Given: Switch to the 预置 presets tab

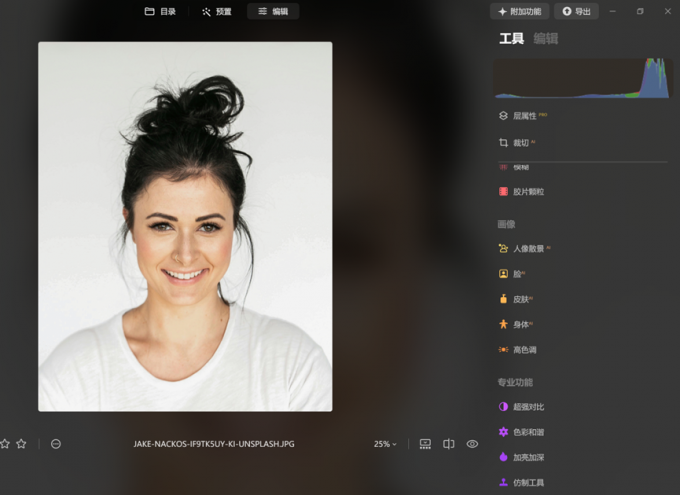Looking at the screenshot, I should click(217, 12).
